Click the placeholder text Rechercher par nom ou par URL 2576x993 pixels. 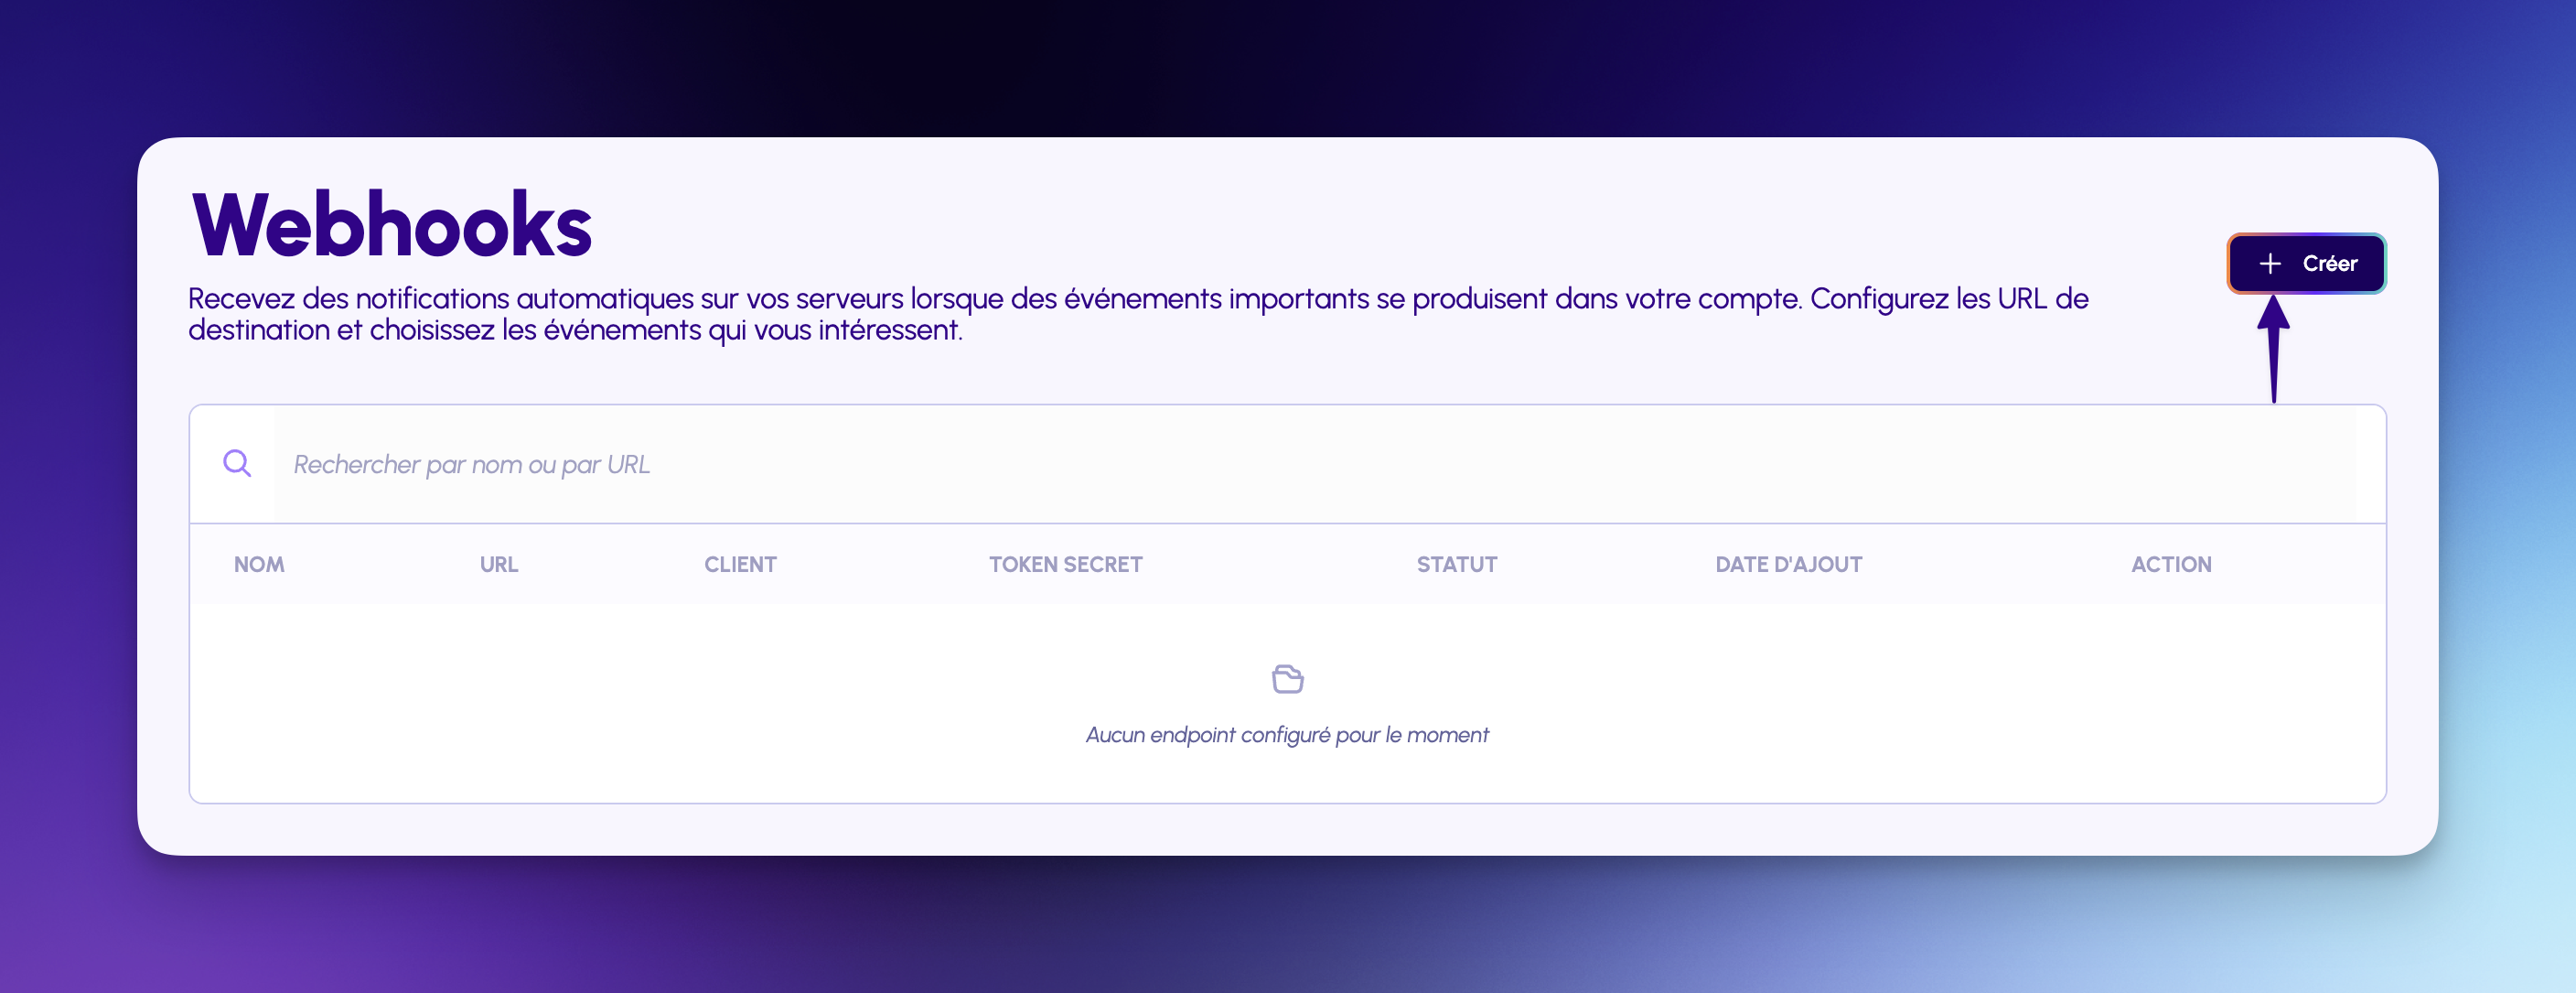point(471,464)
